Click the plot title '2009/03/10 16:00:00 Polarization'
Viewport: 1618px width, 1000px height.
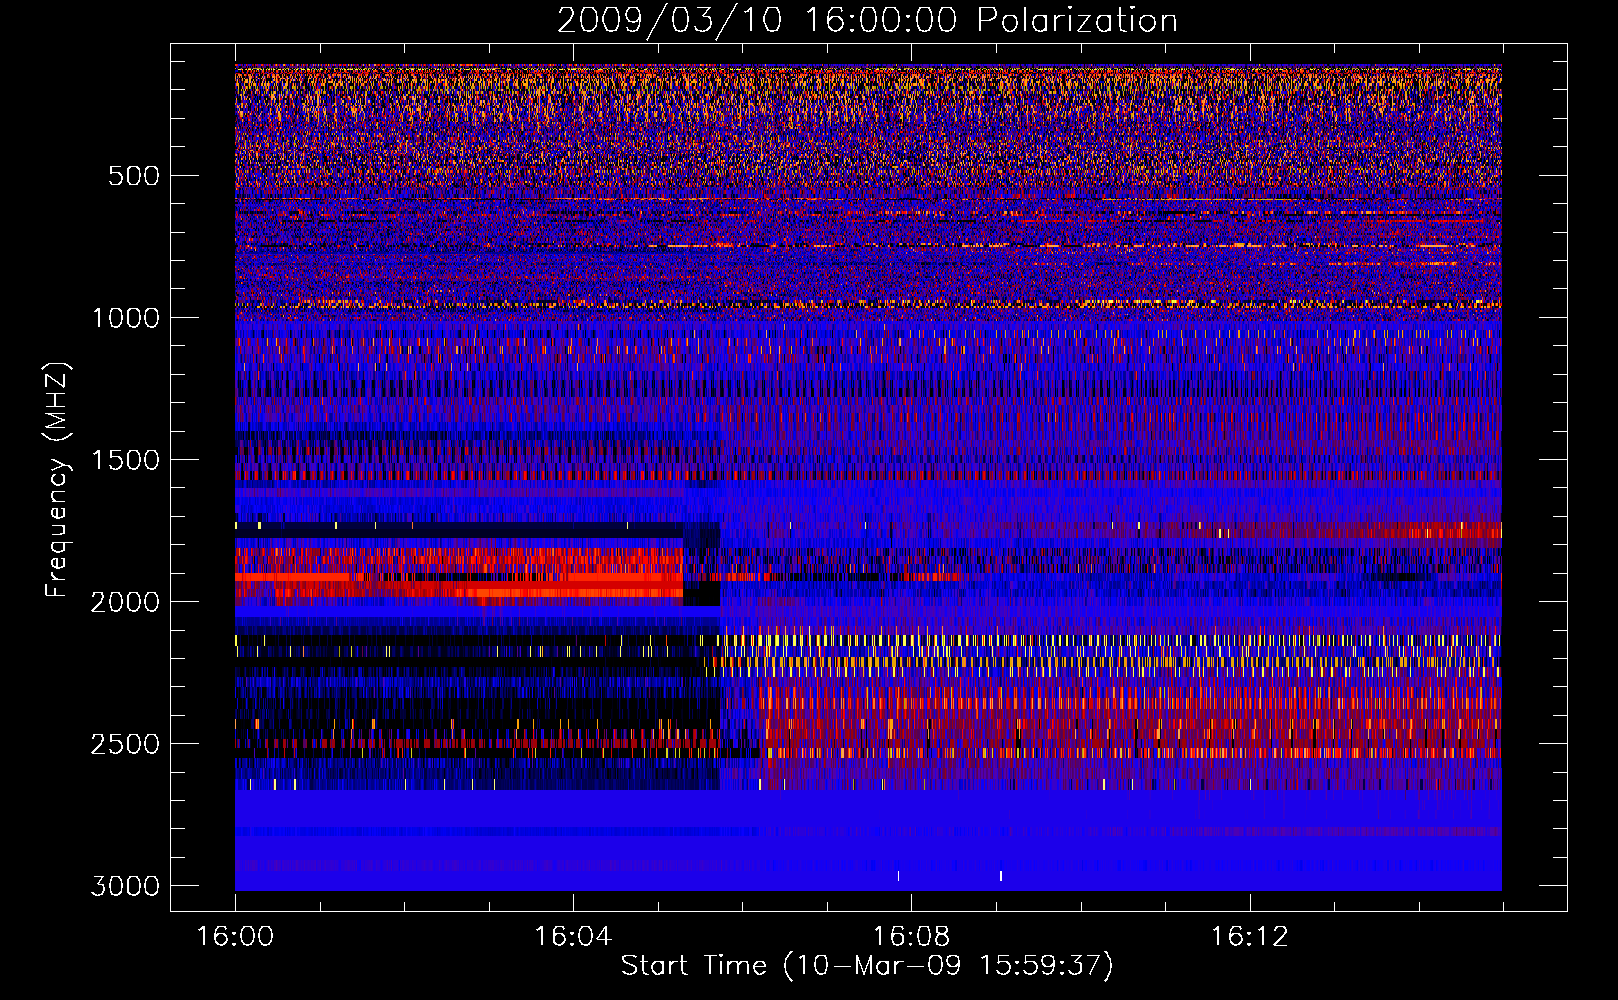coord(867,20)
